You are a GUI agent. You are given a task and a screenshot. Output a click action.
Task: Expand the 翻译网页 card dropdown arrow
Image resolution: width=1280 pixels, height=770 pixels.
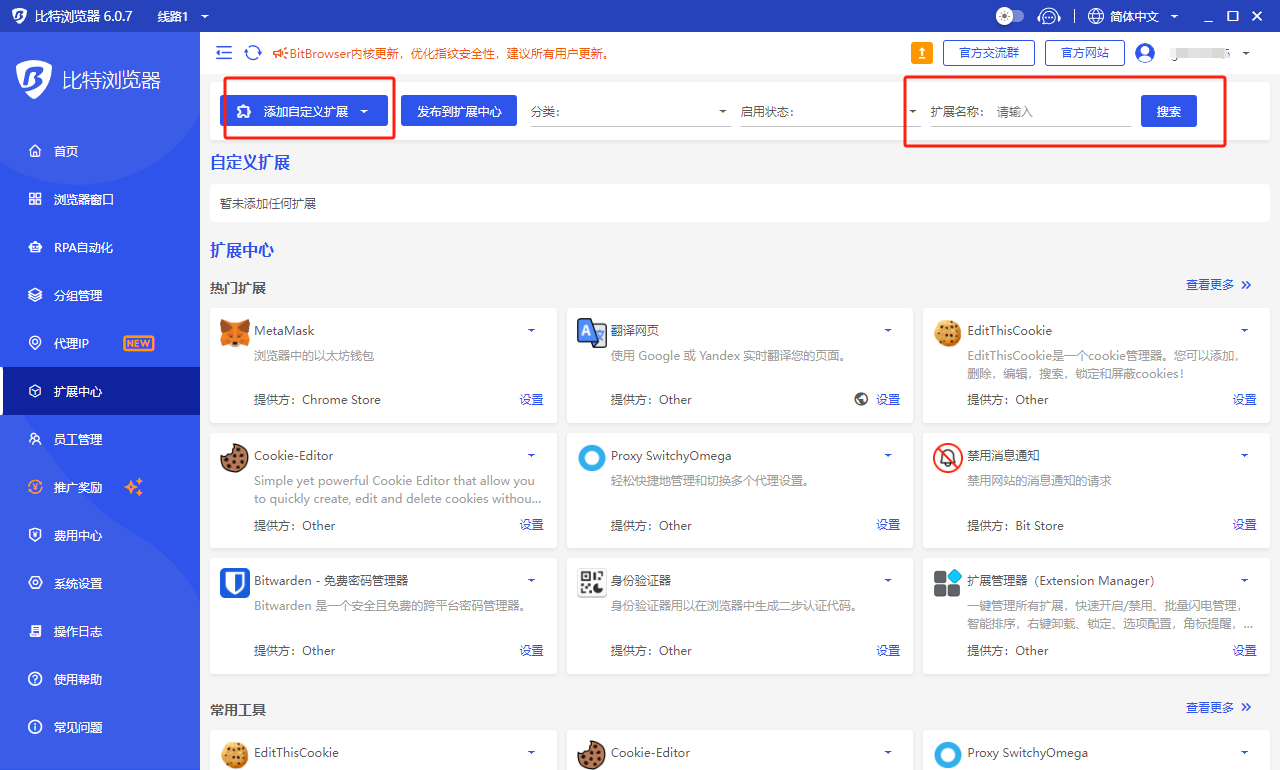888,330
